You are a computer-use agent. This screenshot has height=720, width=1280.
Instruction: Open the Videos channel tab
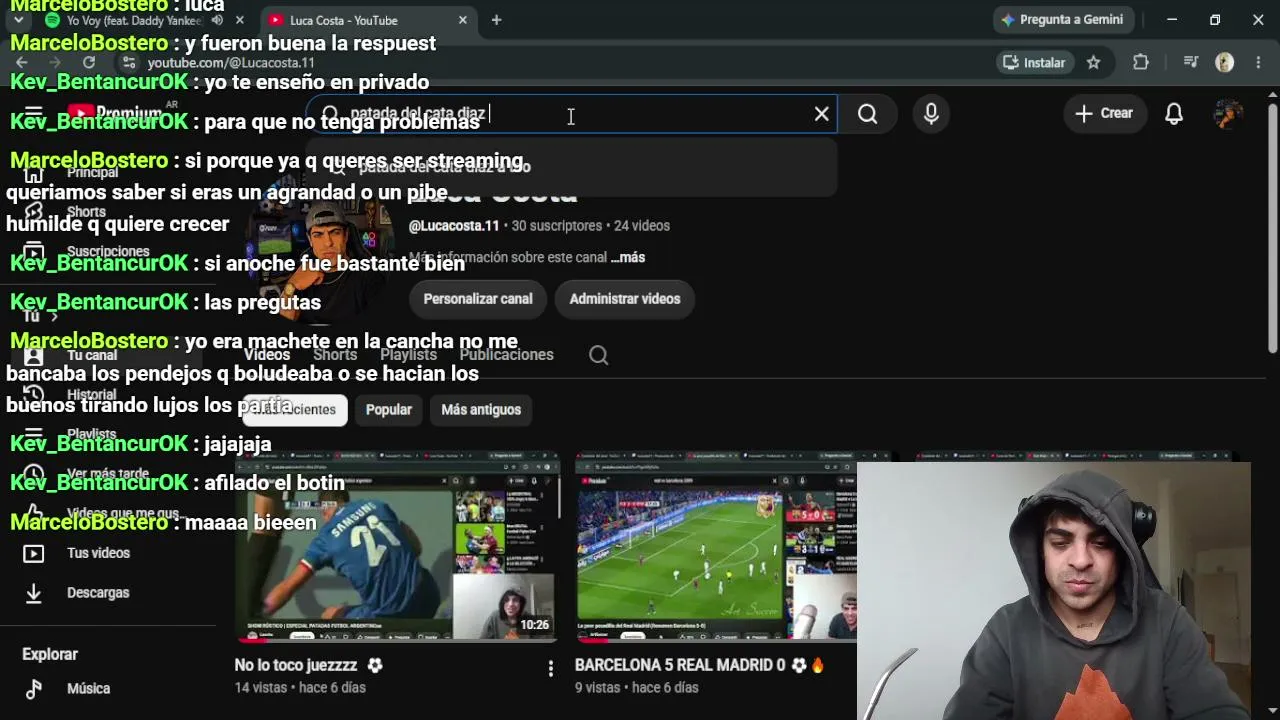267,355
